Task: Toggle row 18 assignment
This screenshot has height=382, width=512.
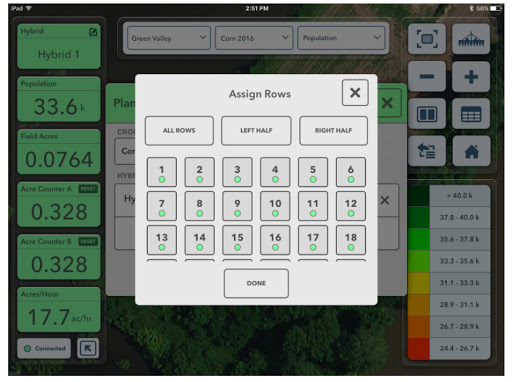Action: tap(351, 240)
